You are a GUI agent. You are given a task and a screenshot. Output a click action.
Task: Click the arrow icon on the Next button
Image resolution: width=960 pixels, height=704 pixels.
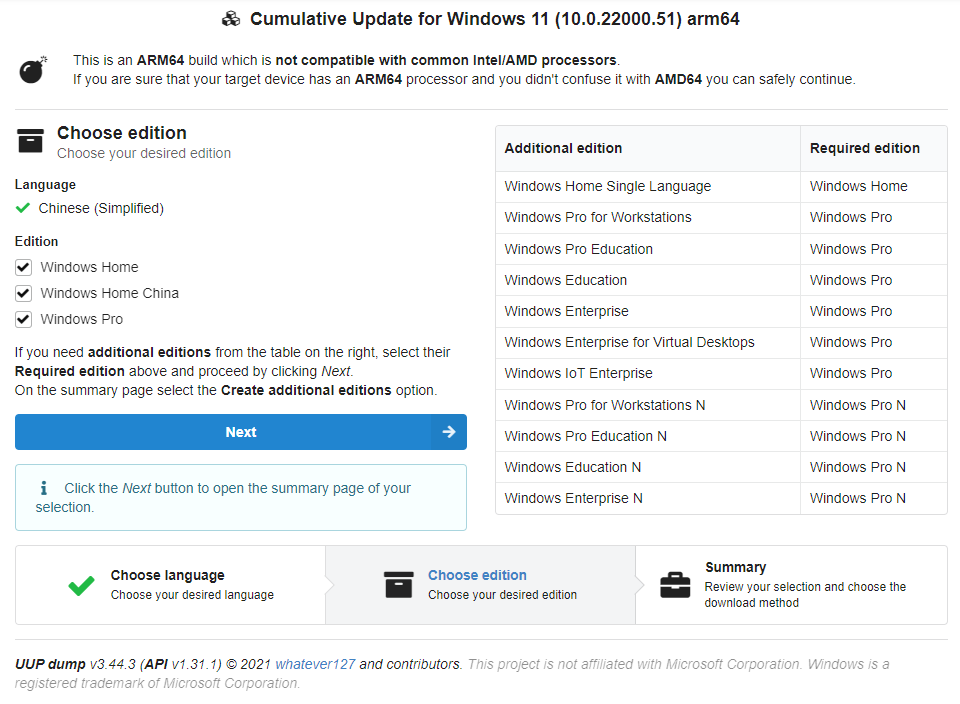448,432
